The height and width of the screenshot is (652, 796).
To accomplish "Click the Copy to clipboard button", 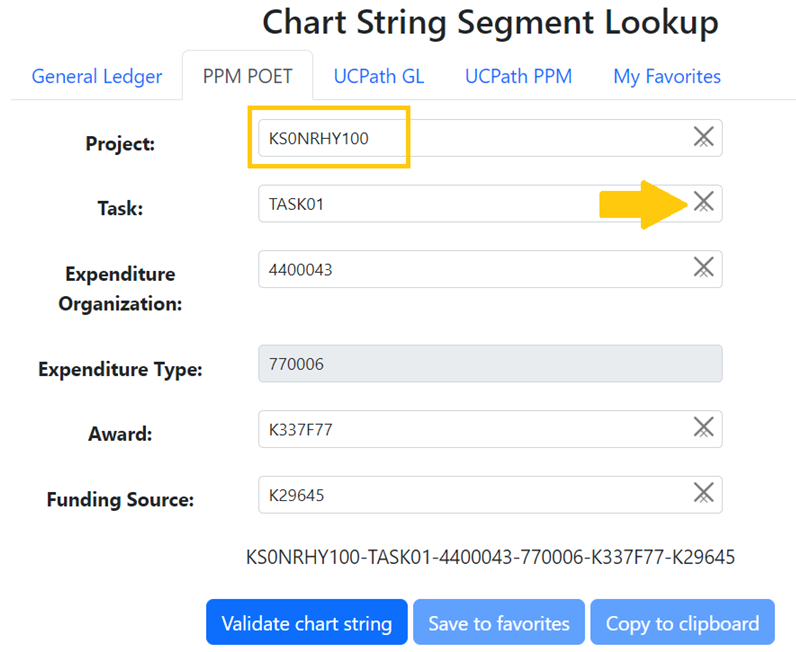I will tap(682, 623).
